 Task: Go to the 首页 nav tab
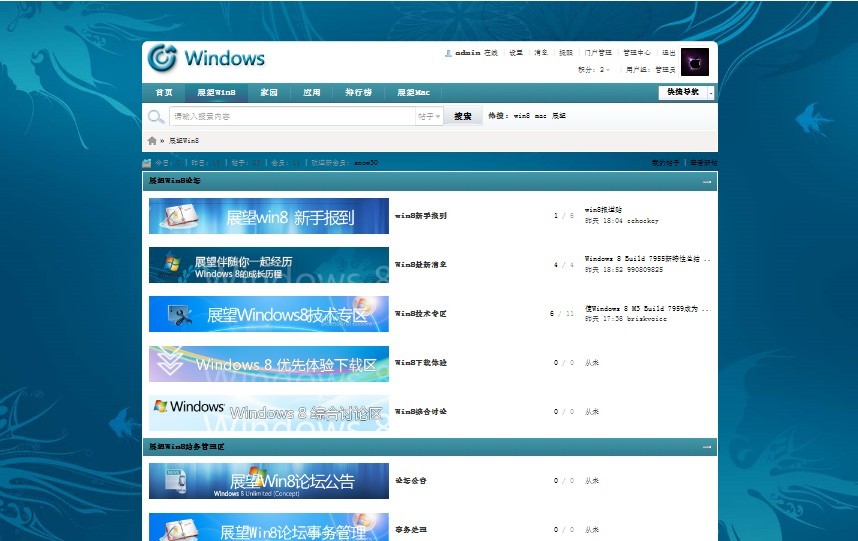(164, 92)
